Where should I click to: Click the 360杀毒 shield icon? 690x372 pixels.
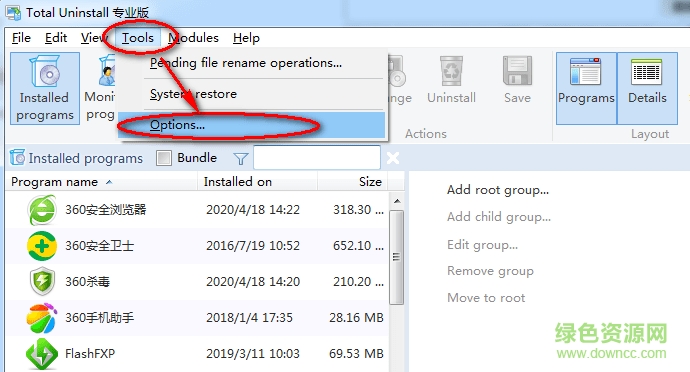point(42,281)
